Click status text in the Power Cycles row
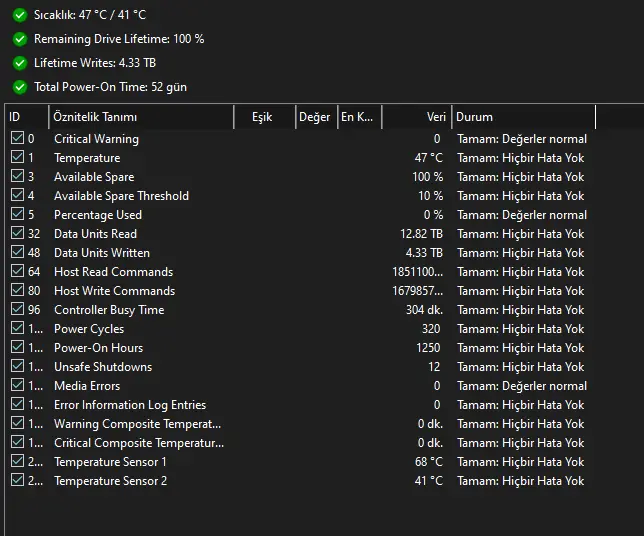The image size is (644, 536). coord(521,329)
